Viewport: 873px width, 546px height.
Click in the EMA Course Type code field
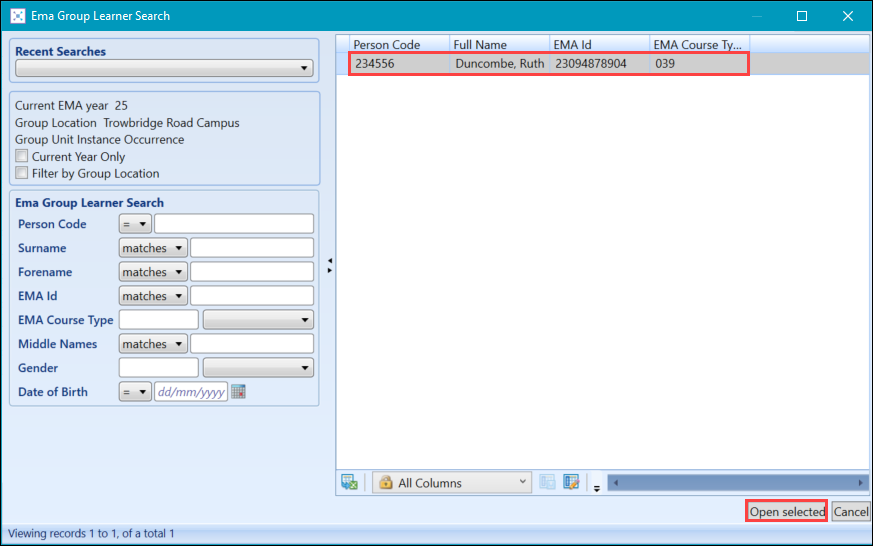(159, 319)
